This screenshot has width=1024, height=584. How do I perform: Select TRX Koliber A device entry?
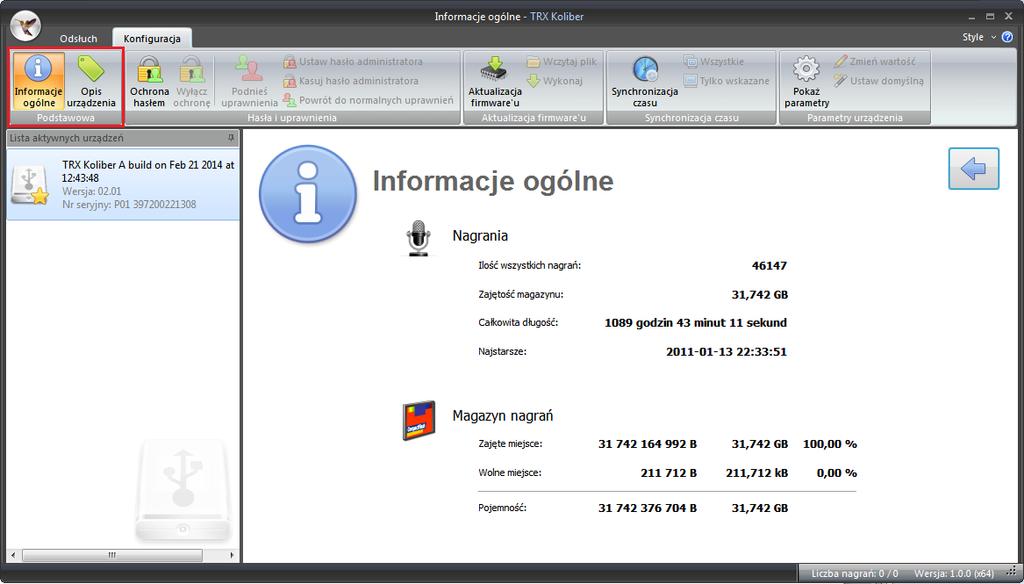tap(123, 184)
